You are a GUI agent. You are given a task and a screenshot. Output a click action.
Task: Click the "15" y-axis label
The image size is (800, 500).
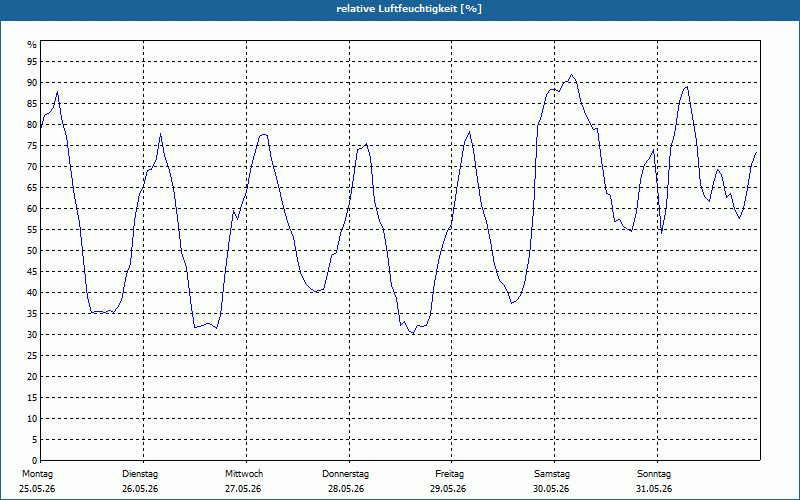[32, 397]
